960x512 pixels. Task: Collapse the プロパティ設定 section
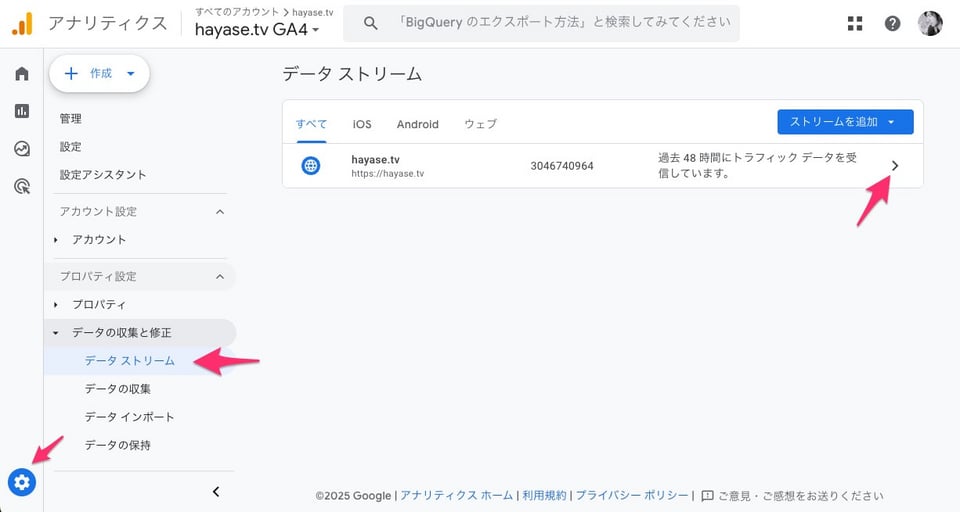coord(220,277)
